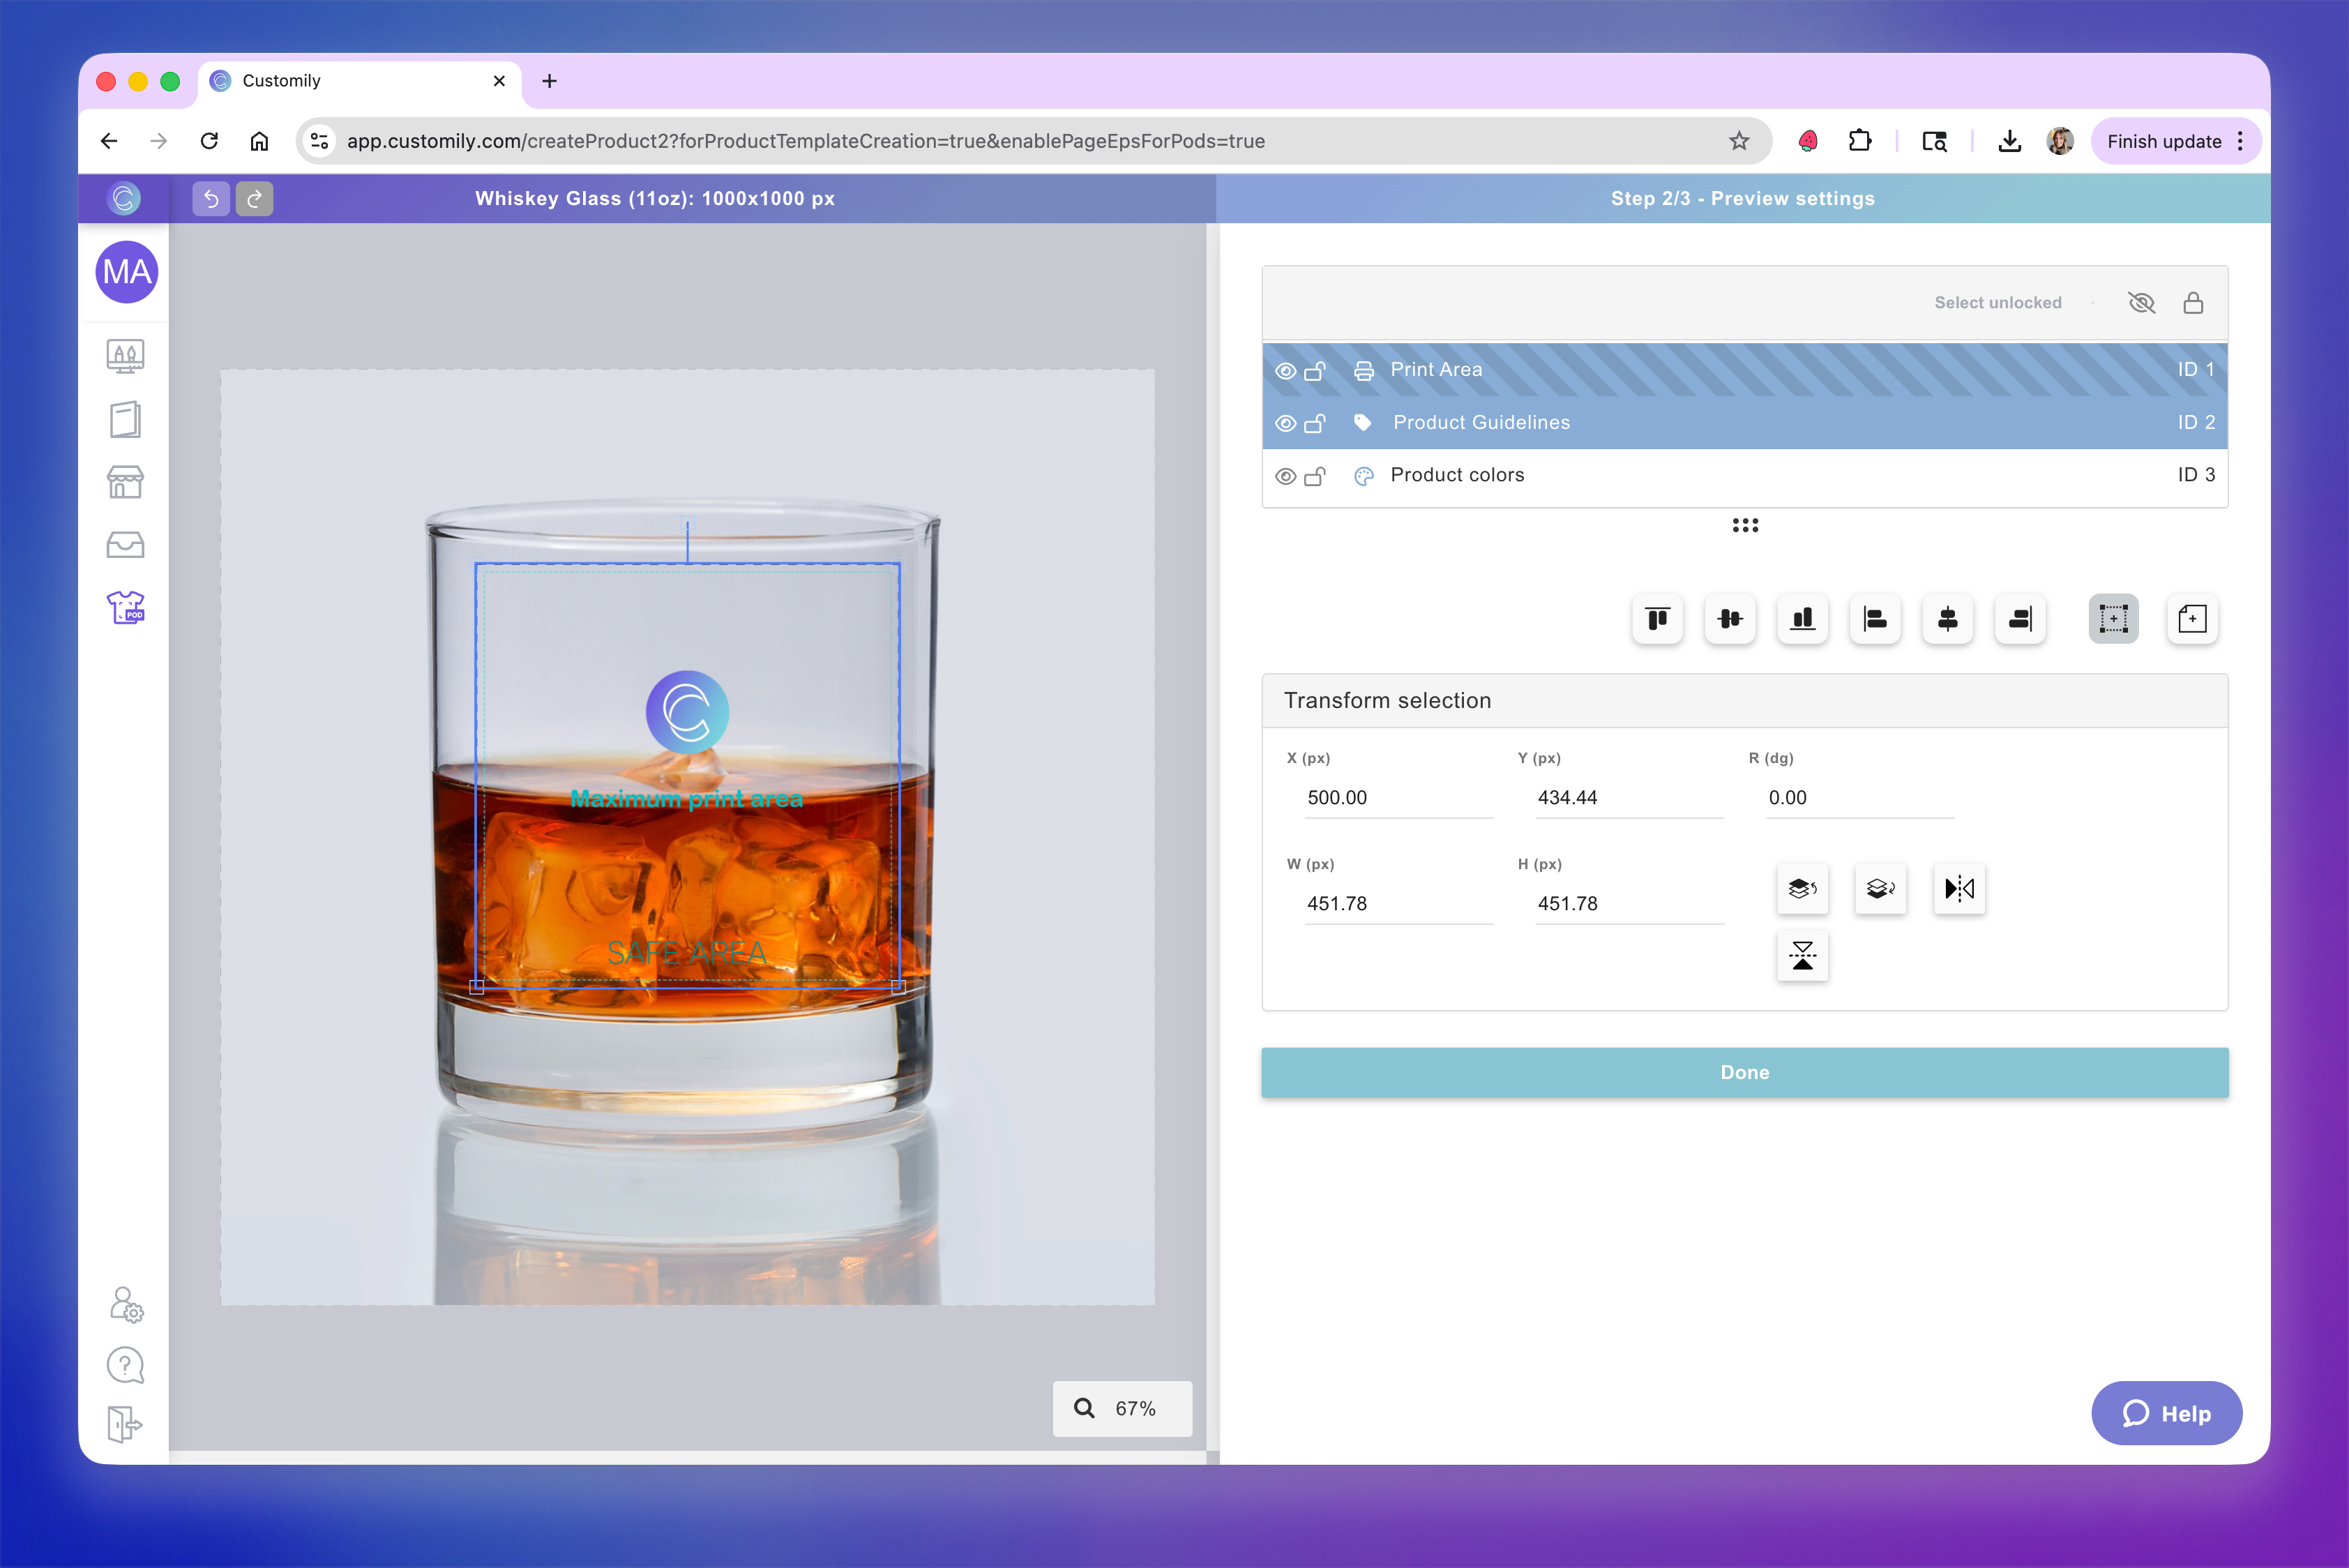Screen dimensions: 2349x1568
Task: Click the flip vertical icon
Action: click(x=1802, y=956)
